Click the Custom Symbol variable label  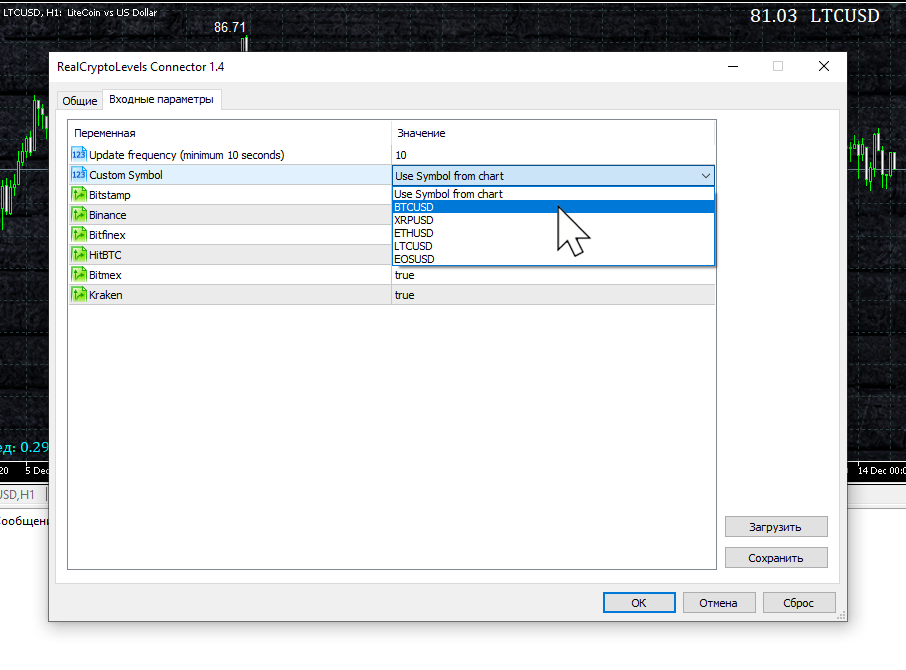(x=125, y=175)
